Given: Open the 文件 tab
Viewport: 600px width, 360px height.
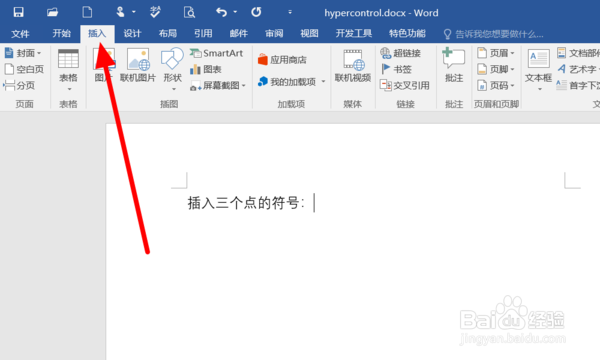Looking at the screenshot, I should click(20, 34).
